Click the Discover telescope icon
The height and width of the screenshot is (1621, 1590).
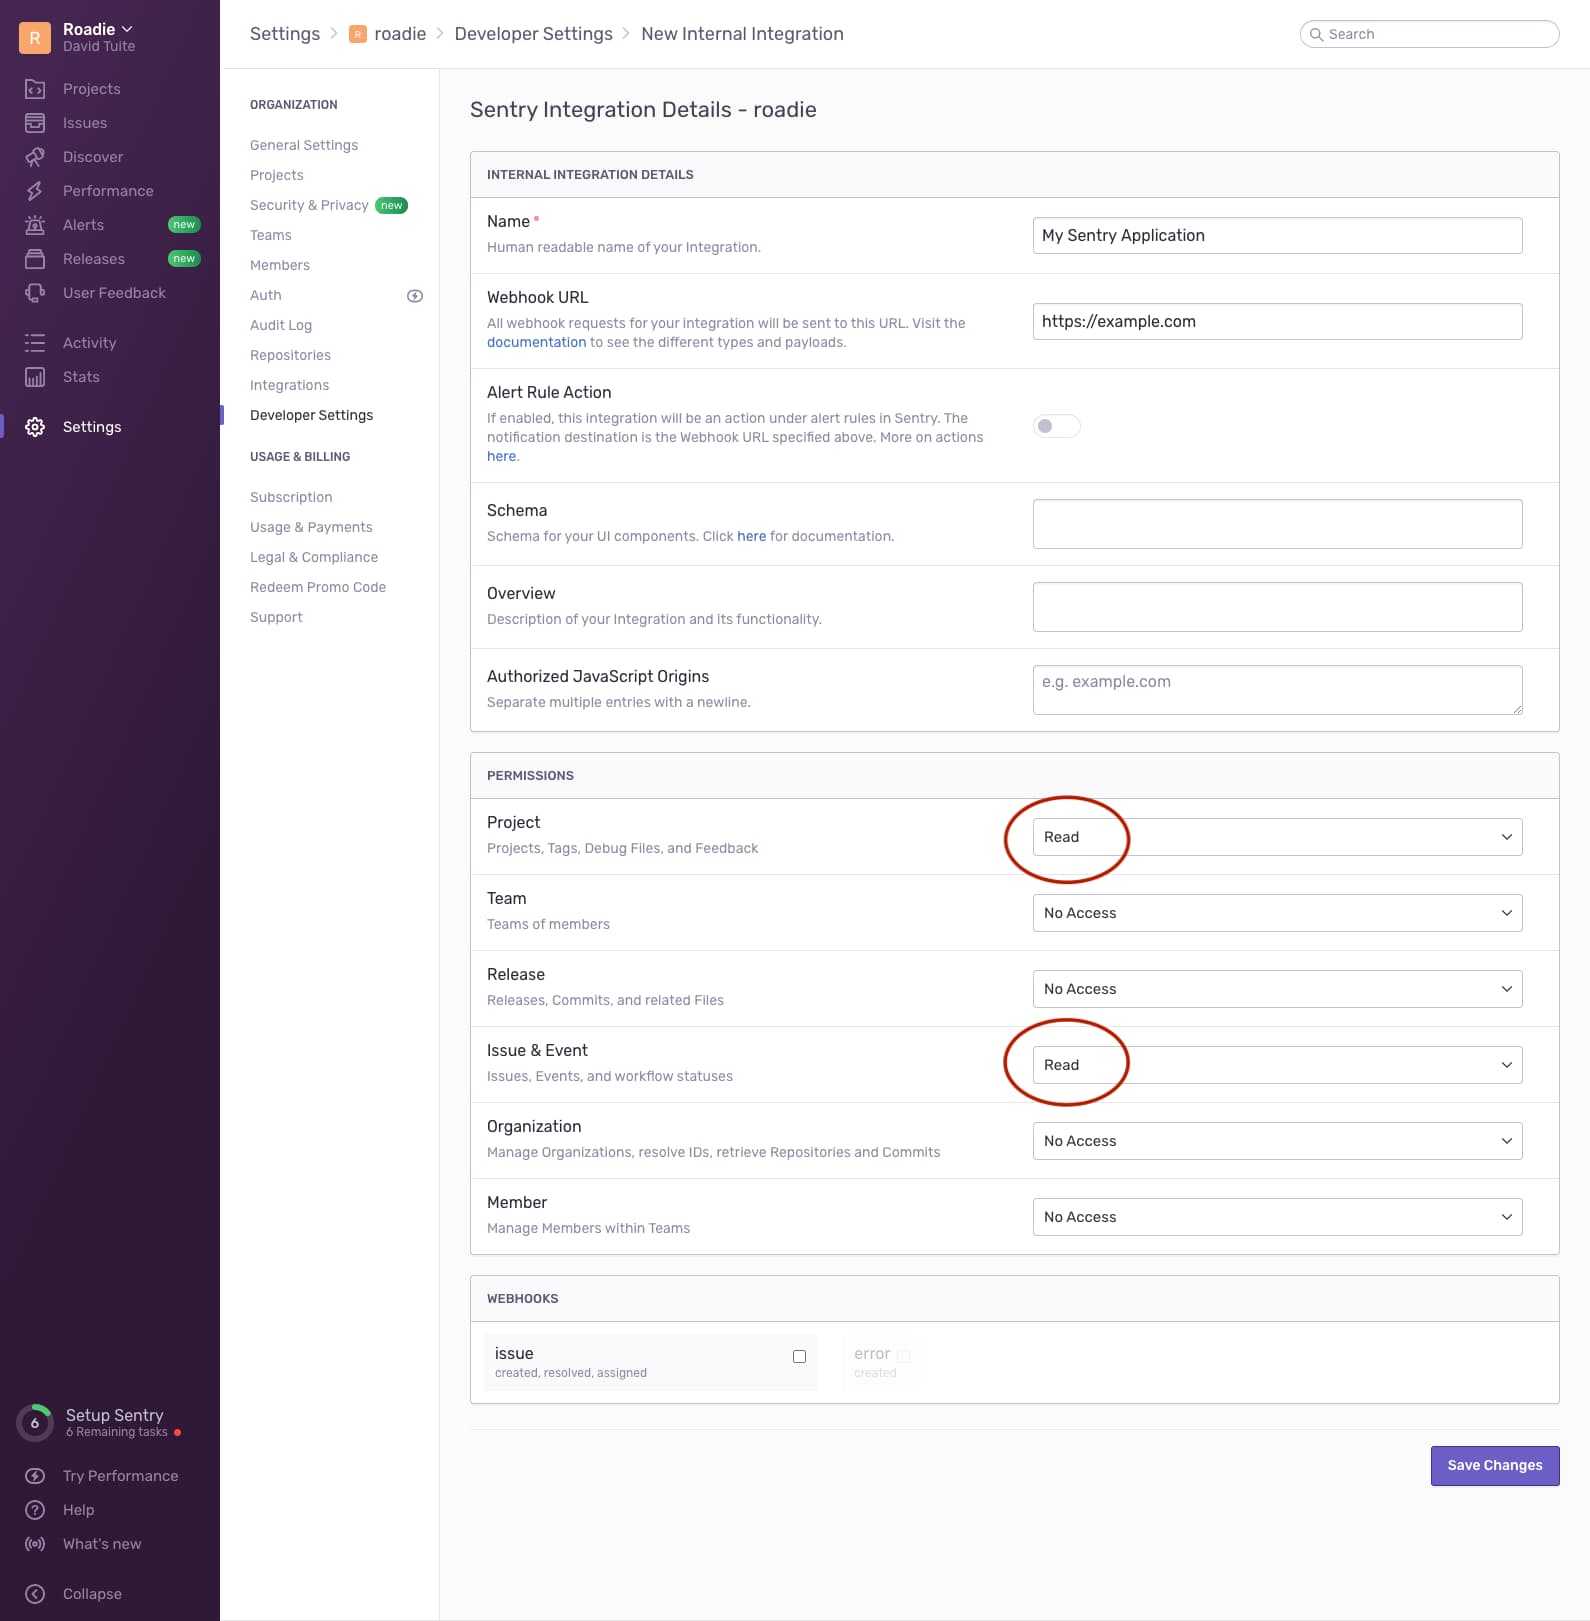tap(35, 157)
